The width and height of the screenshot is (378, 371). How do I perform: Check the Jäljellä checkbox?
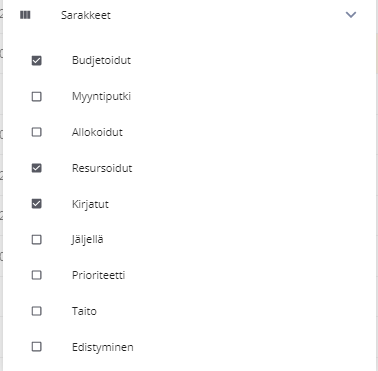point(37,240)
